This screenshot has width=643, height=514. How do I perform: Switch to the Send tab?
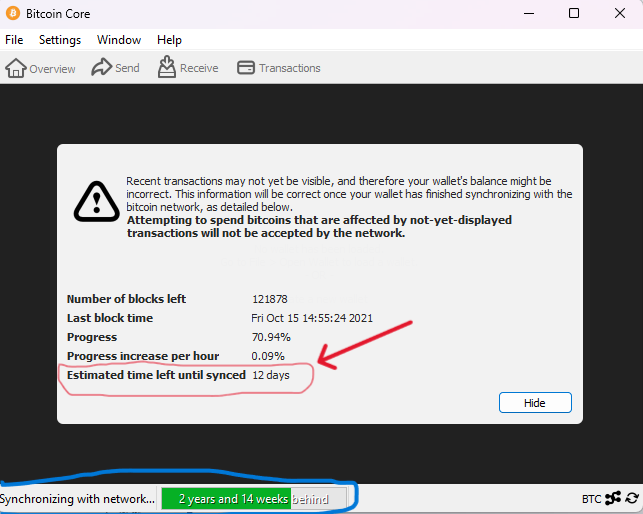point(115,68)
